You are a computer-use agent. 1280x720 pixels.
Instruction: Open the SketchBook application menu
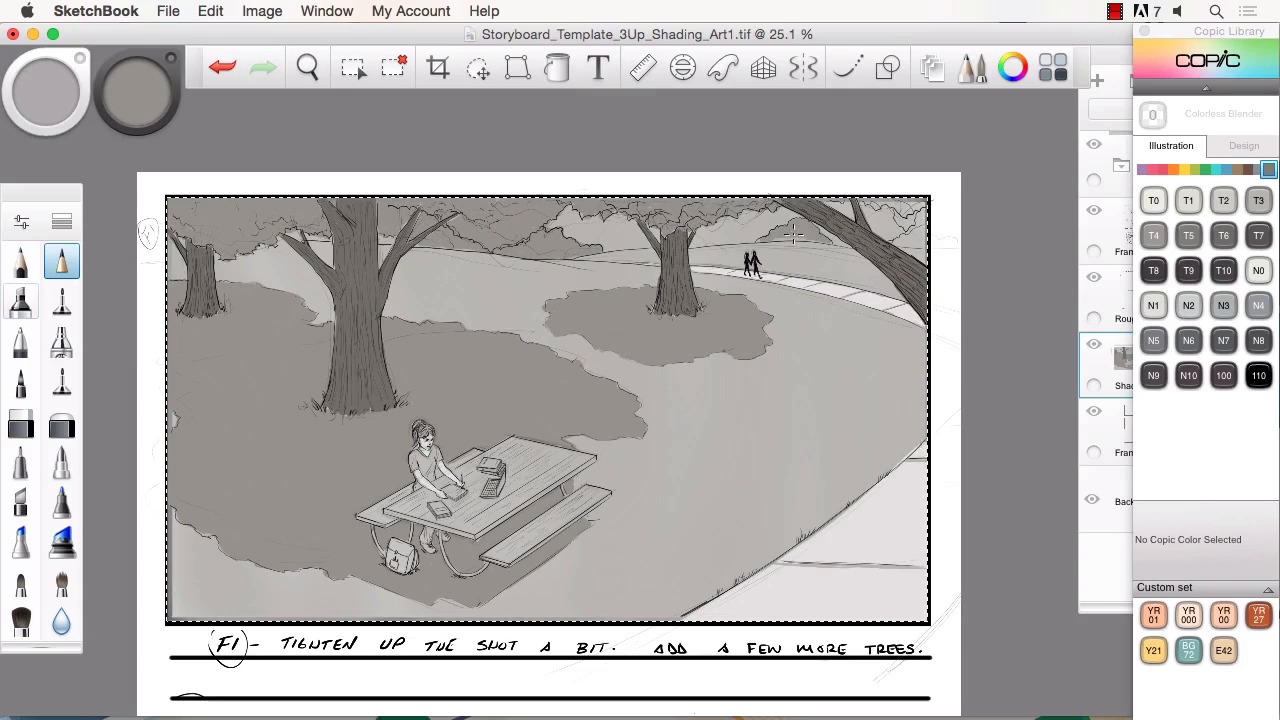(x=96, y=11)
